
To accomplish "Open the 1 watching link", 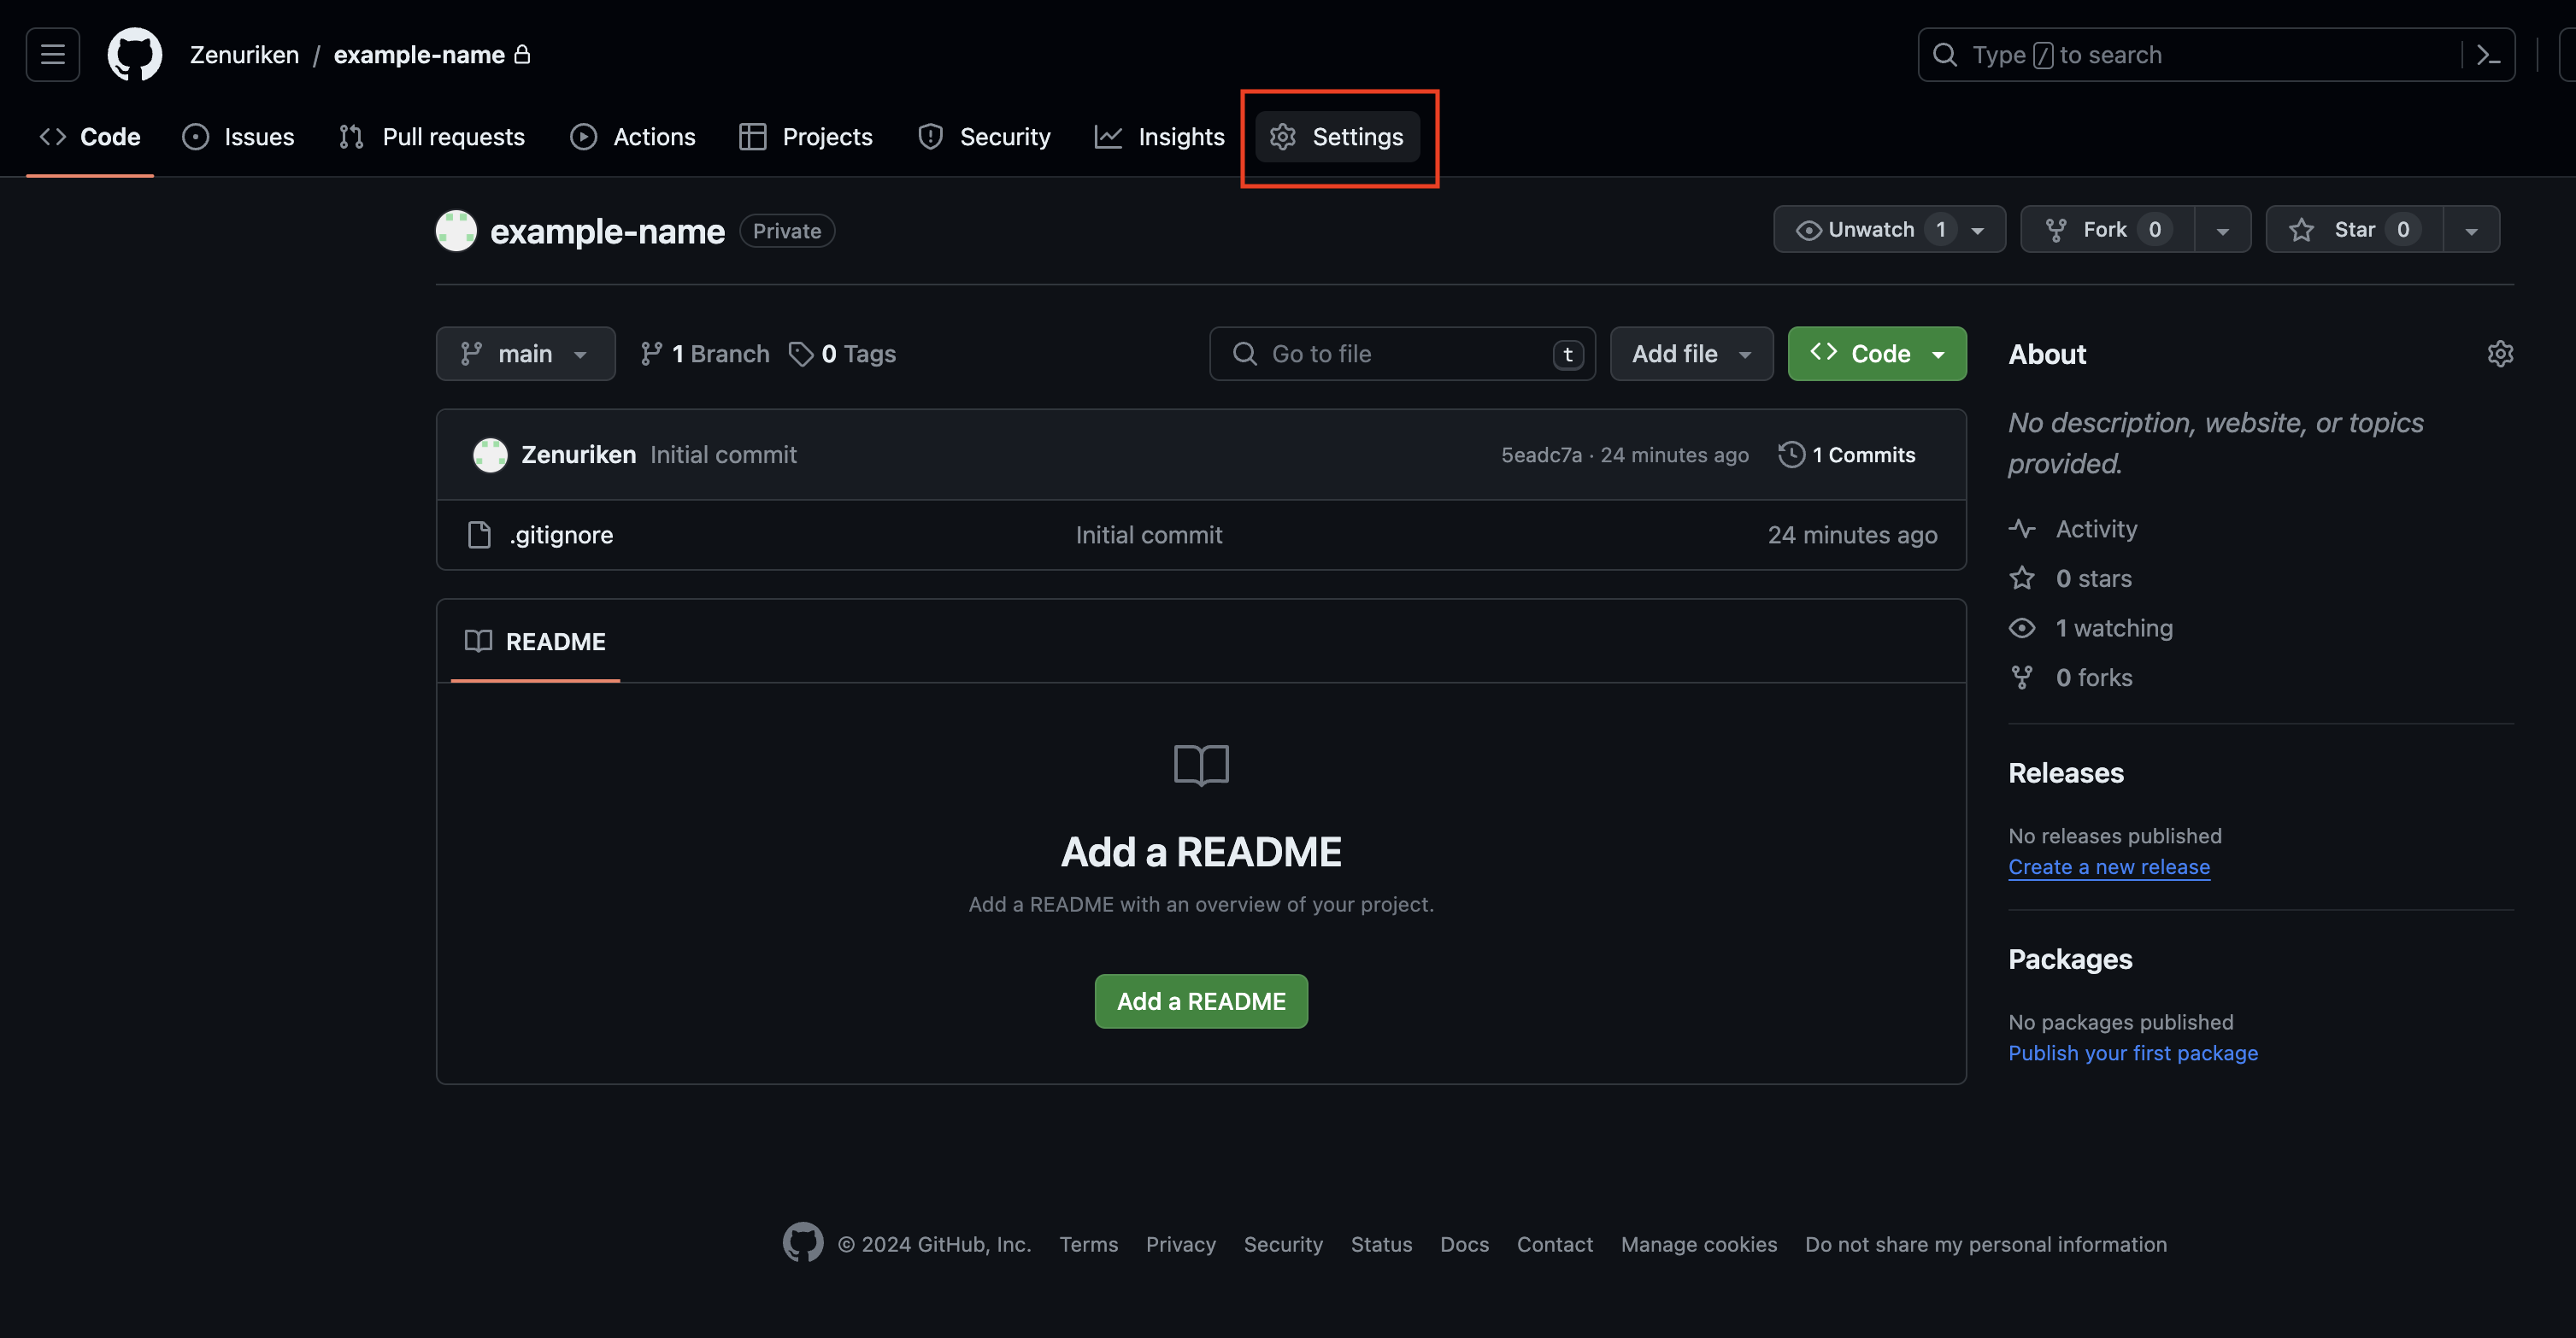I will pyautogui.click(x=2114, y=628).
